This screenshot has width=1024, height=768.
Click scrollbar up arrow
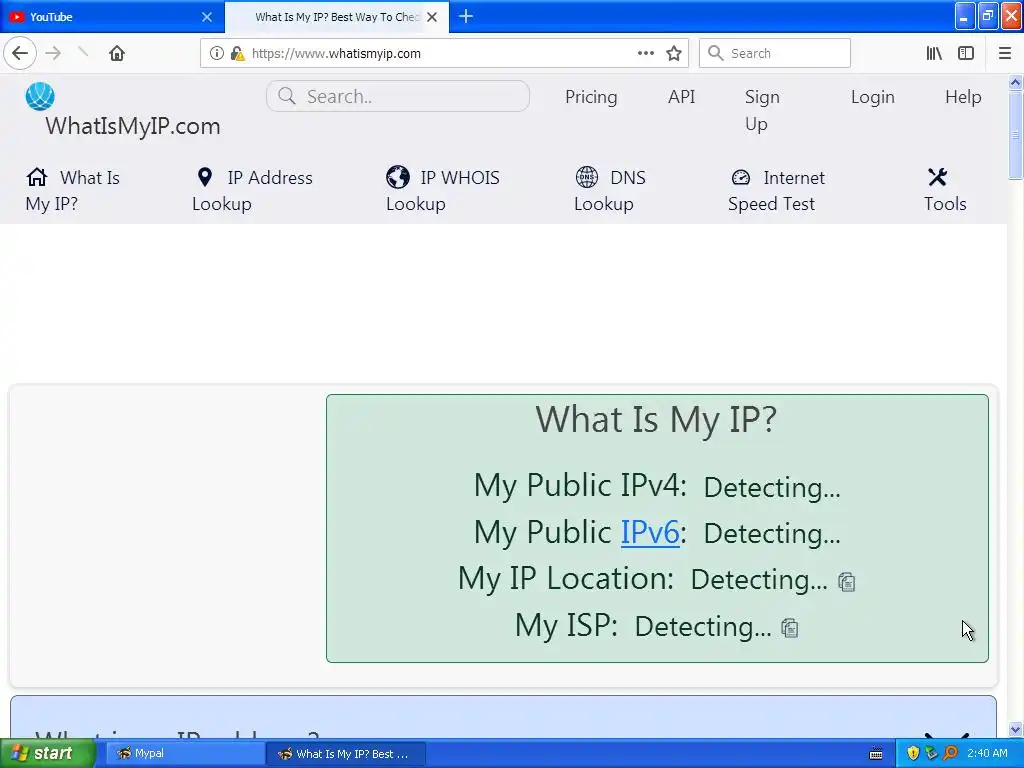1015,82
